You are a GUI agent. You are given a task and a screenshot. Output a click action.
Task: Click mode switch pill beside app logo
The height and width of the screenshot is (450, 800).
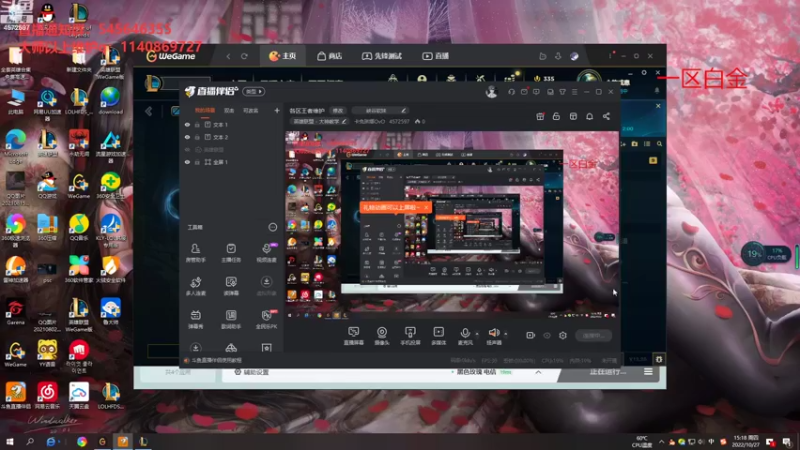pyautogui.click(x=254, y=91)
